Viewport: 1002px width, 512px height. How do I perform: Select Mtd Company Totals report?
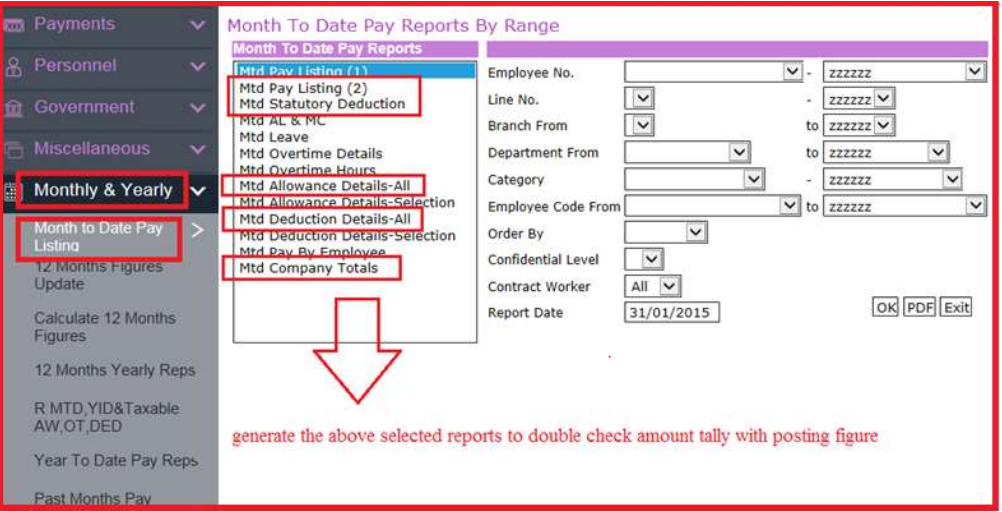point(309,268)
